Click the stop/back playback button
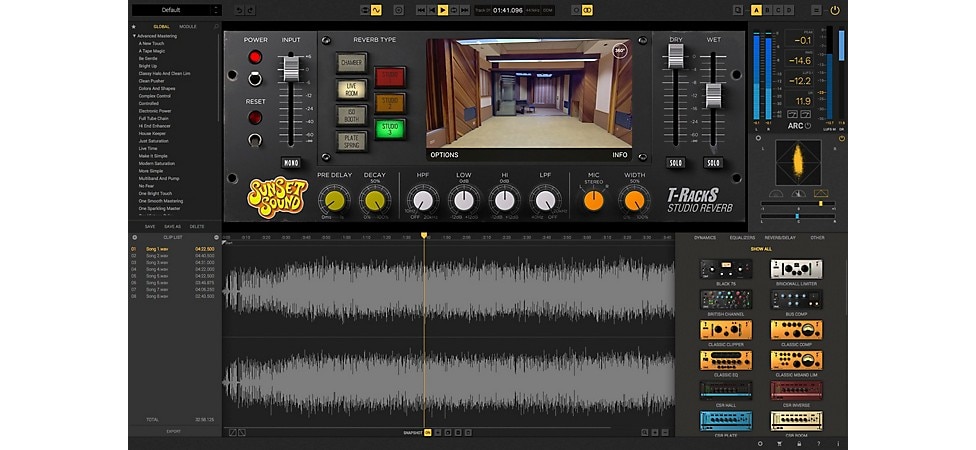The image size is (976, 450). coord(431,10)
